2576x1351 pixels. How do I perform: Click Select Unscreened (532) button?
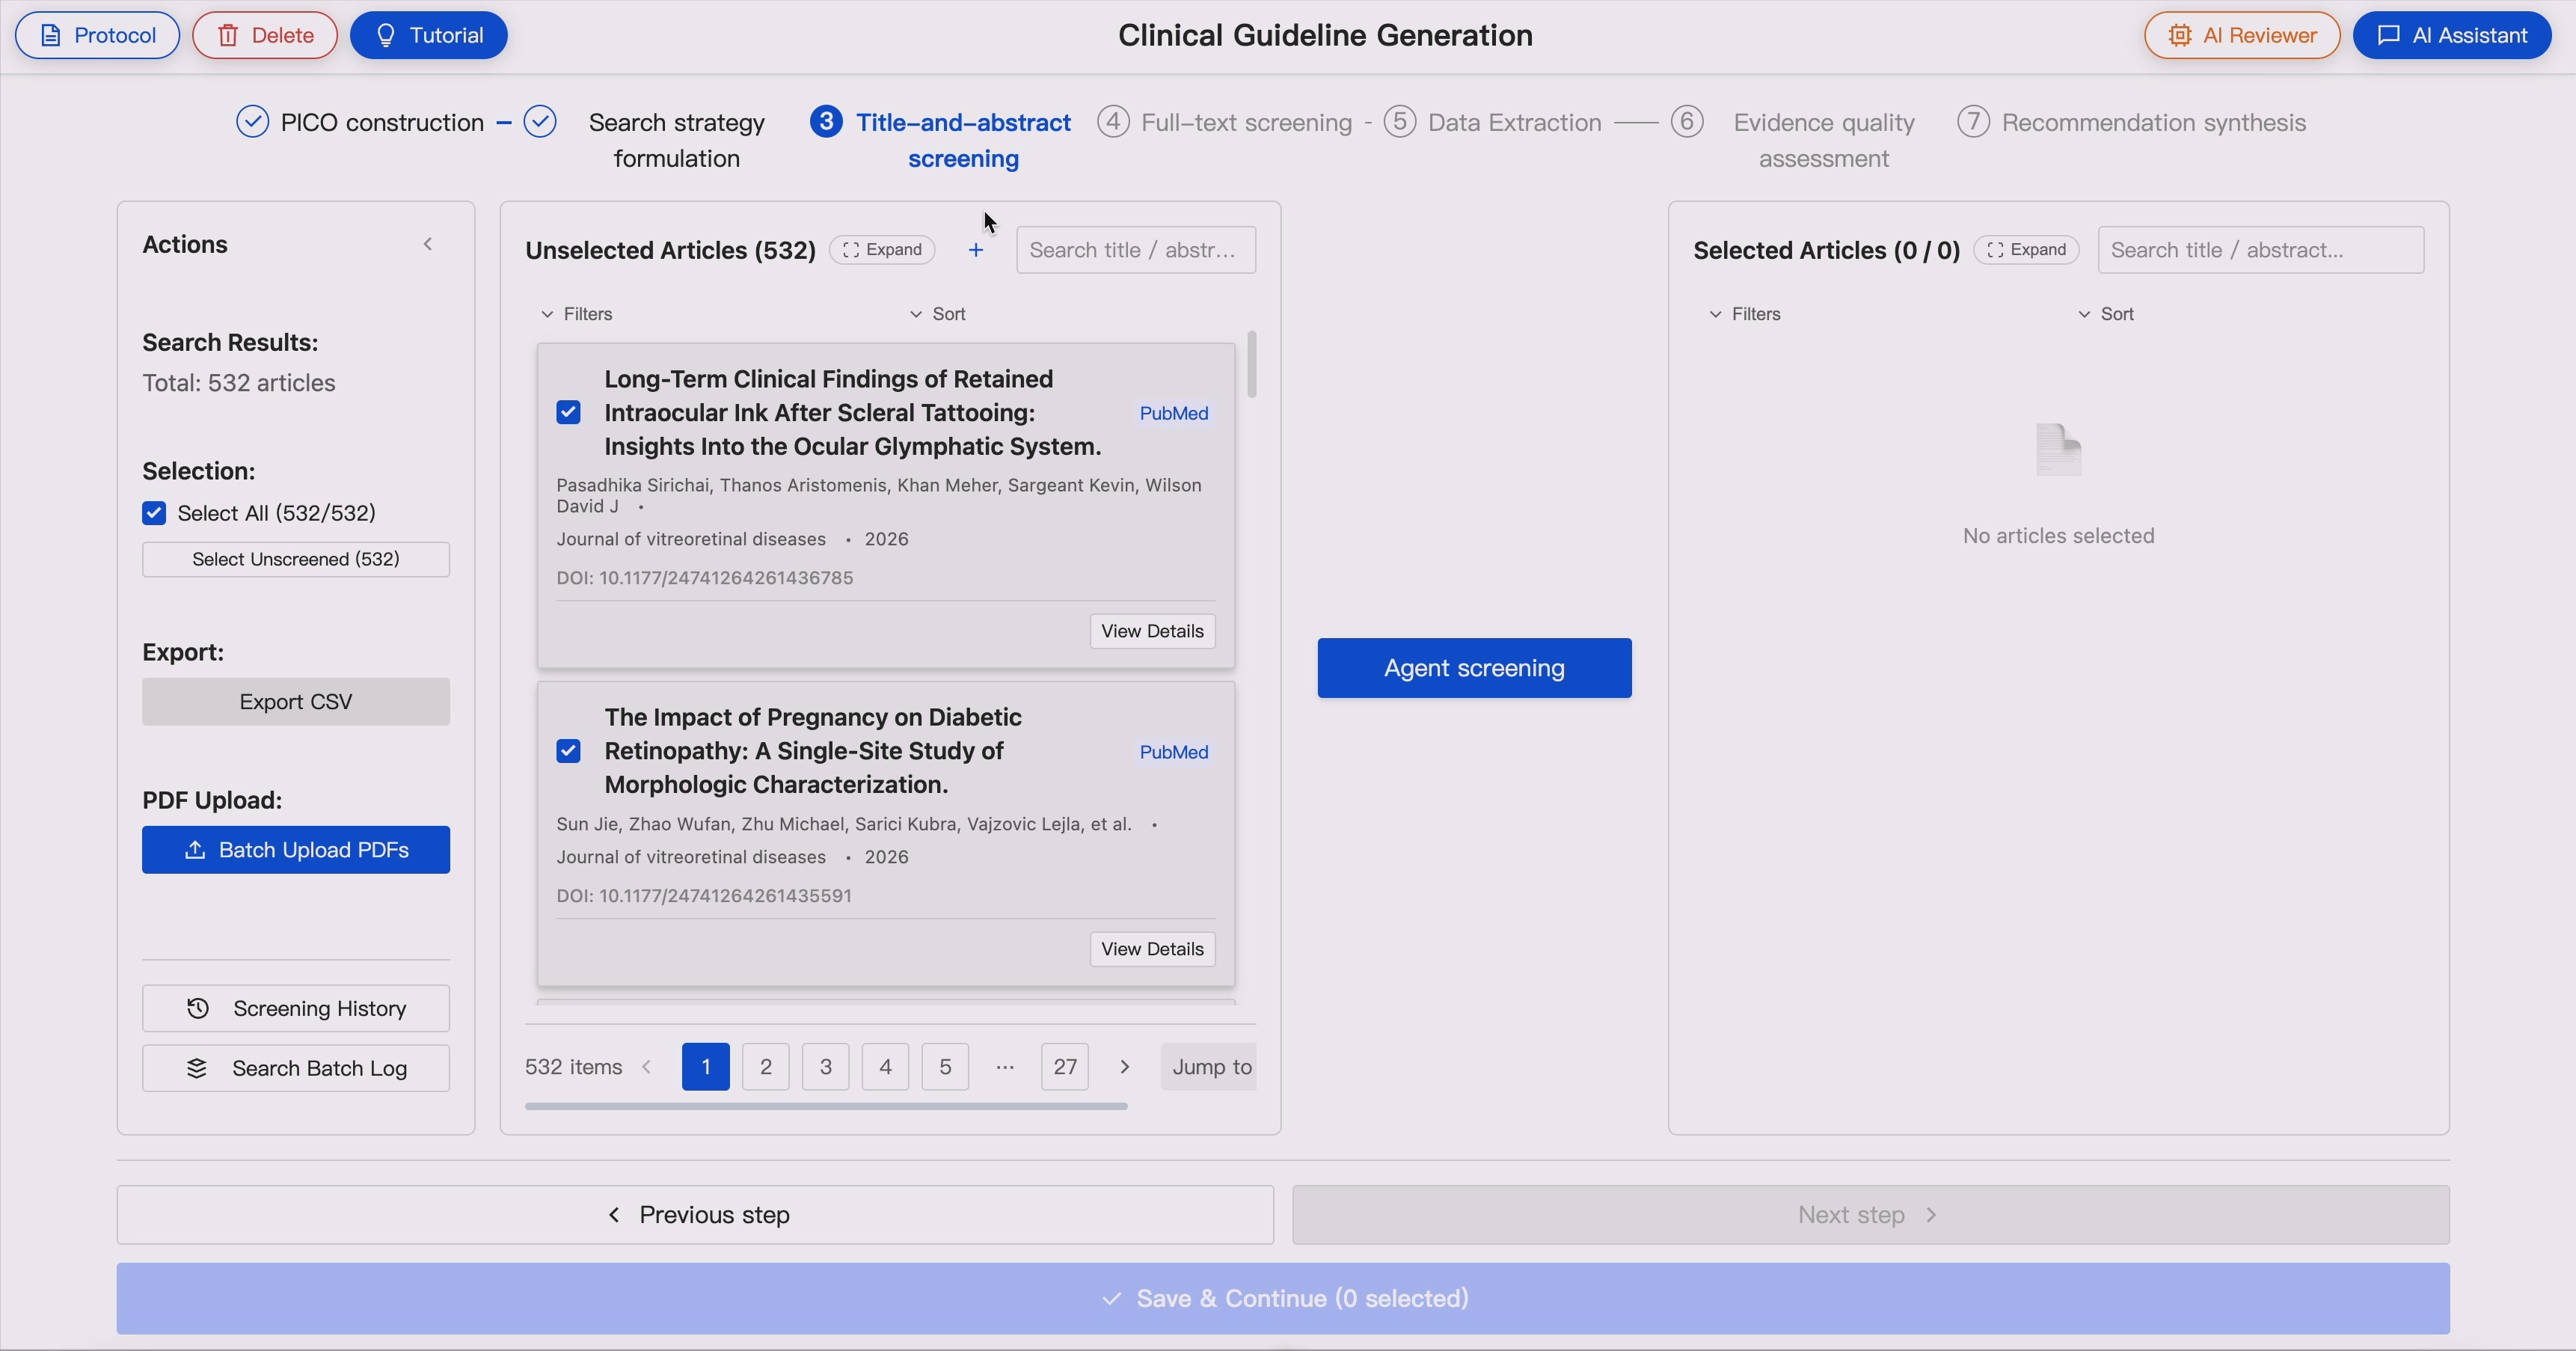click(296, 559)
